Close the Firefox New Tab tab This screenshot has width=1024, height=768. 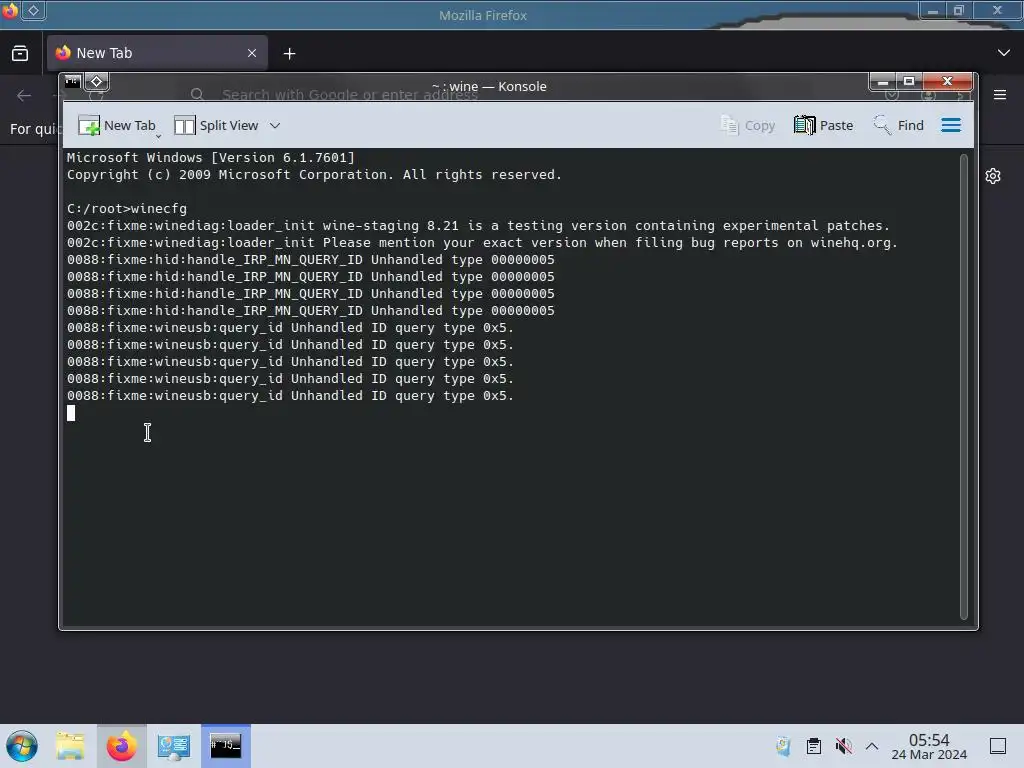252,53
